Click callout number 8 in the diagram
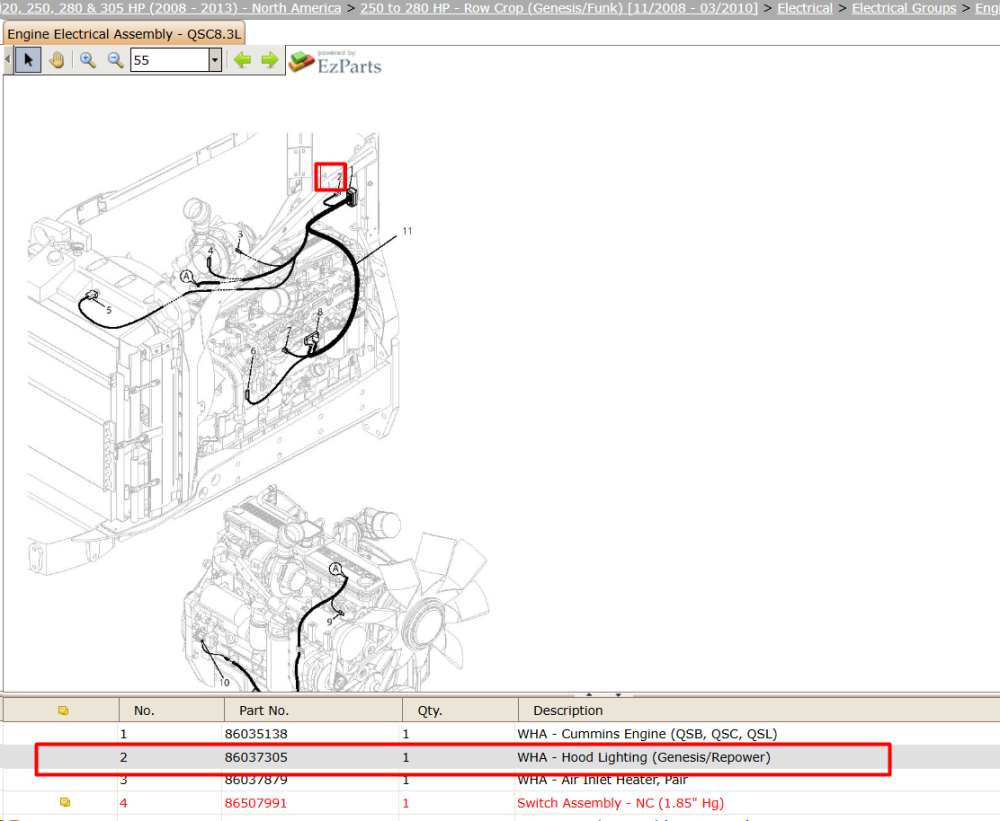Image resolution: width=1000 pixels, height=821 pixels. coord(320,313)
